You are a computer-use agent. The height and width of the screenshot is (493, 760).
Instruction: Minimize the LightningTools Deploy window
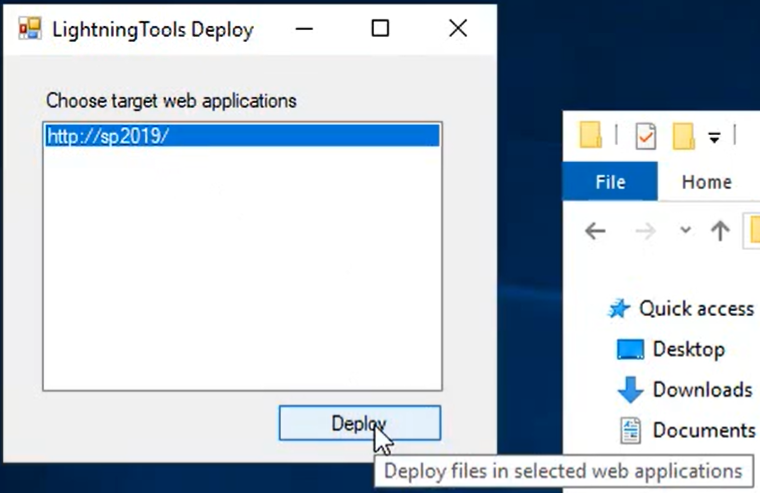coord(304,29)
